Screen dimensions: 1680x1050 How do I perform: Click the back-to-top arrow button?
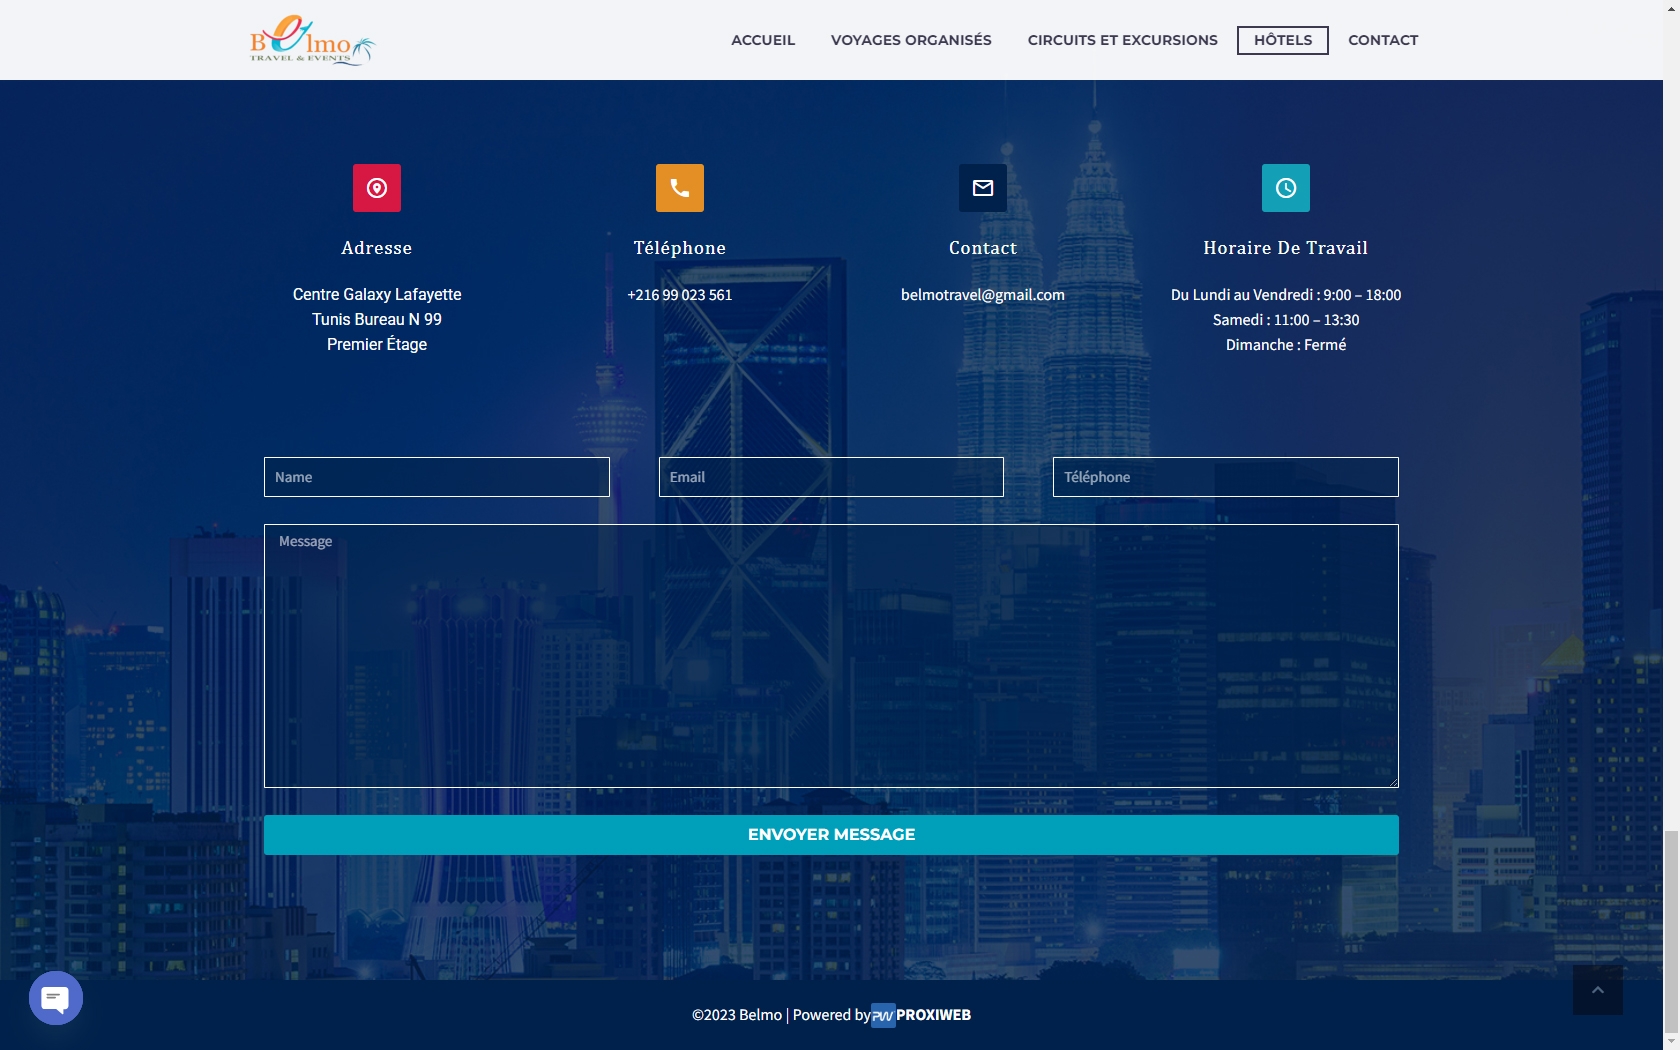tap(1598, 990)
